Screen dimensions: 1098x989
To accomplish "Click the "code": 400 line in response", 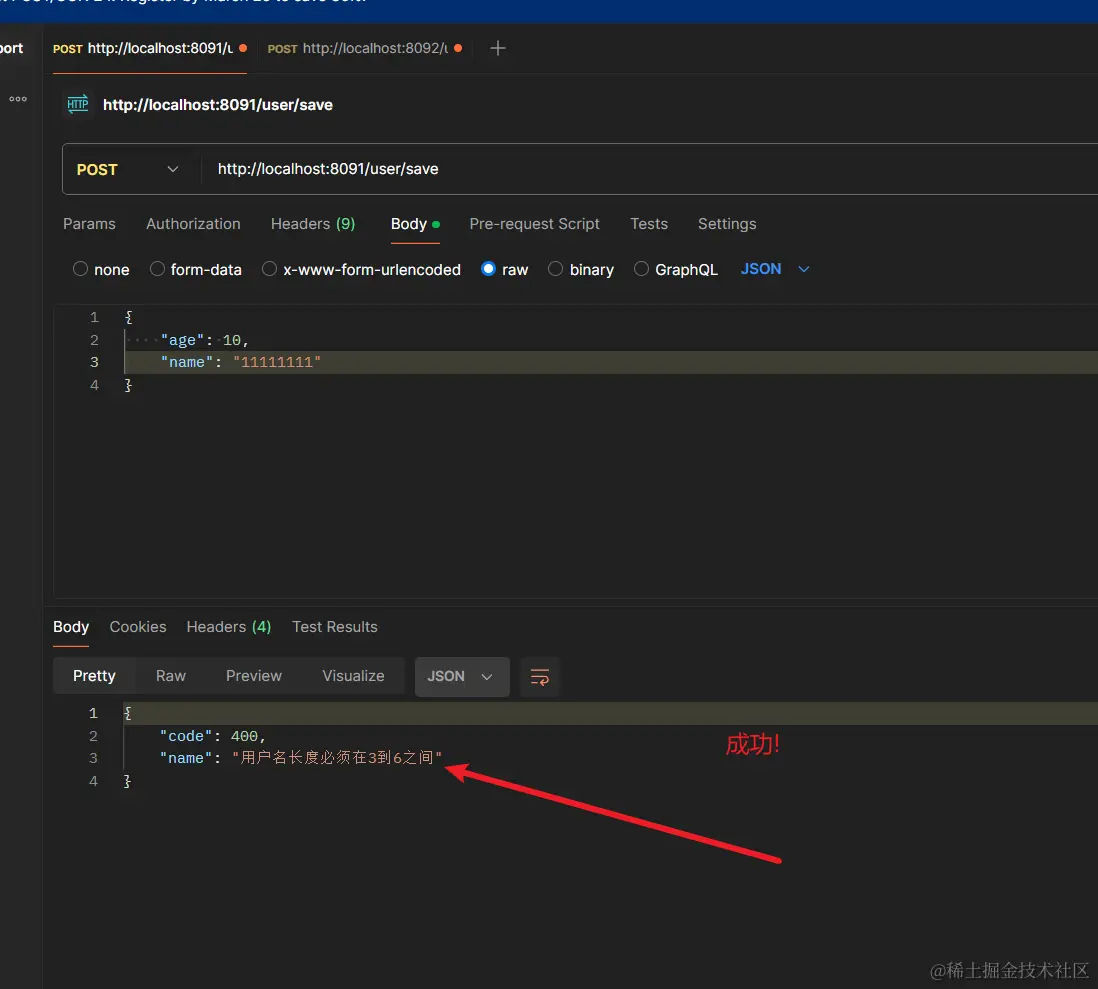I will pyautogui.click(x=213, y=736).
